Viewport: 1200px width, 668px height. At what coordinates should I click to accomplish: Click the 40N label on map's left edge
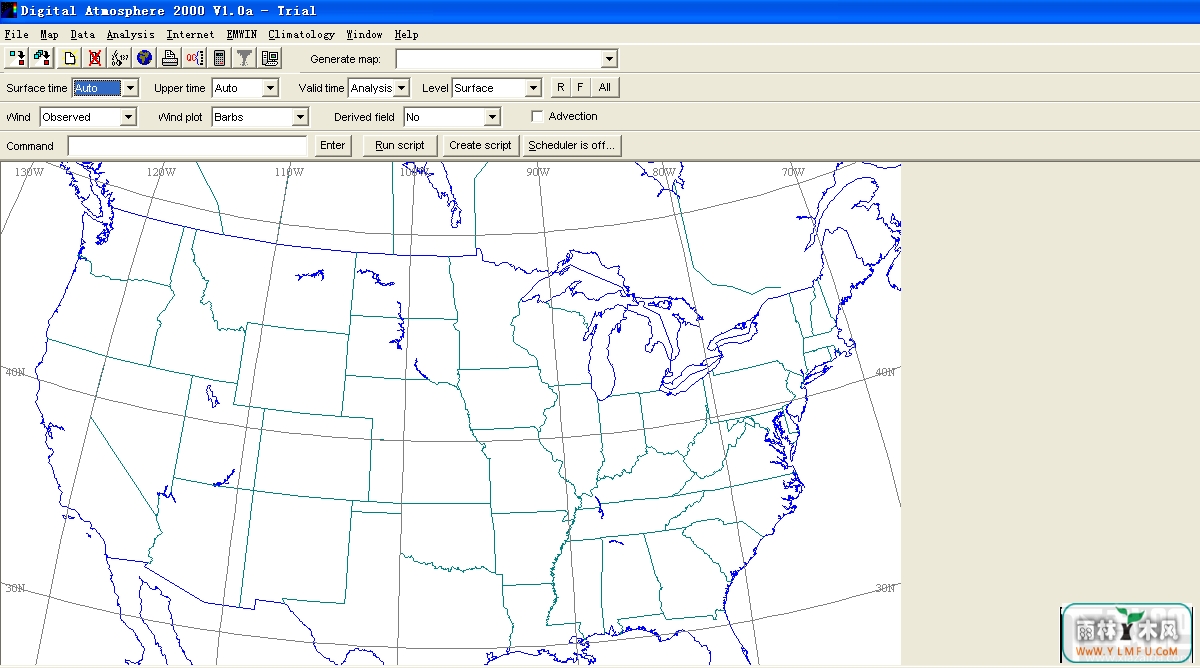tap(14, 372)
